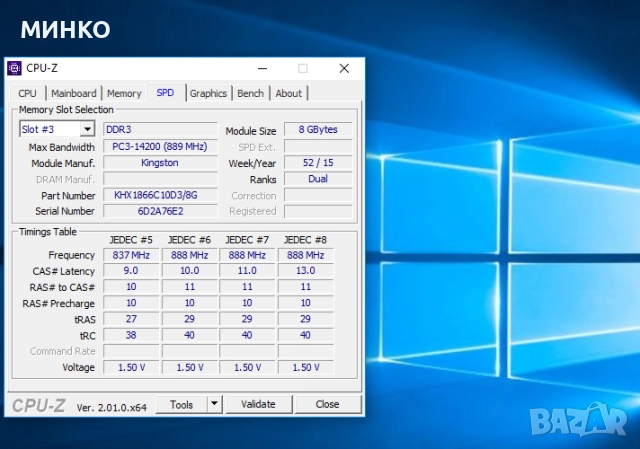Click CAS# Latency value 13.0
640x449 pixels.
[x=306, y=271]
